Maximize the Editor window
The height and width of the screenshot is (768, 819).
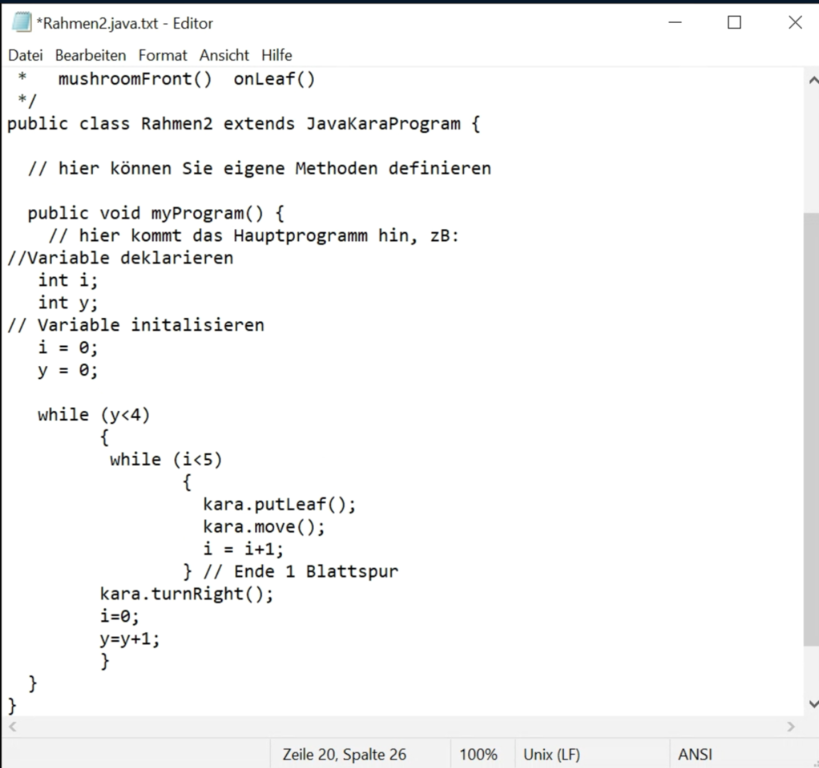pos(734,23)
